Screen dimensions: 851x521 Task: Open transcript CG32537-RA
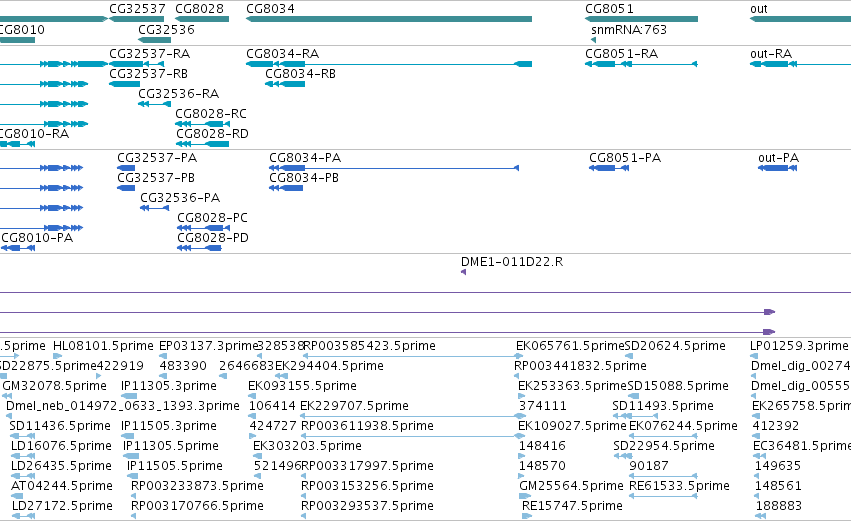pos(136,64)
